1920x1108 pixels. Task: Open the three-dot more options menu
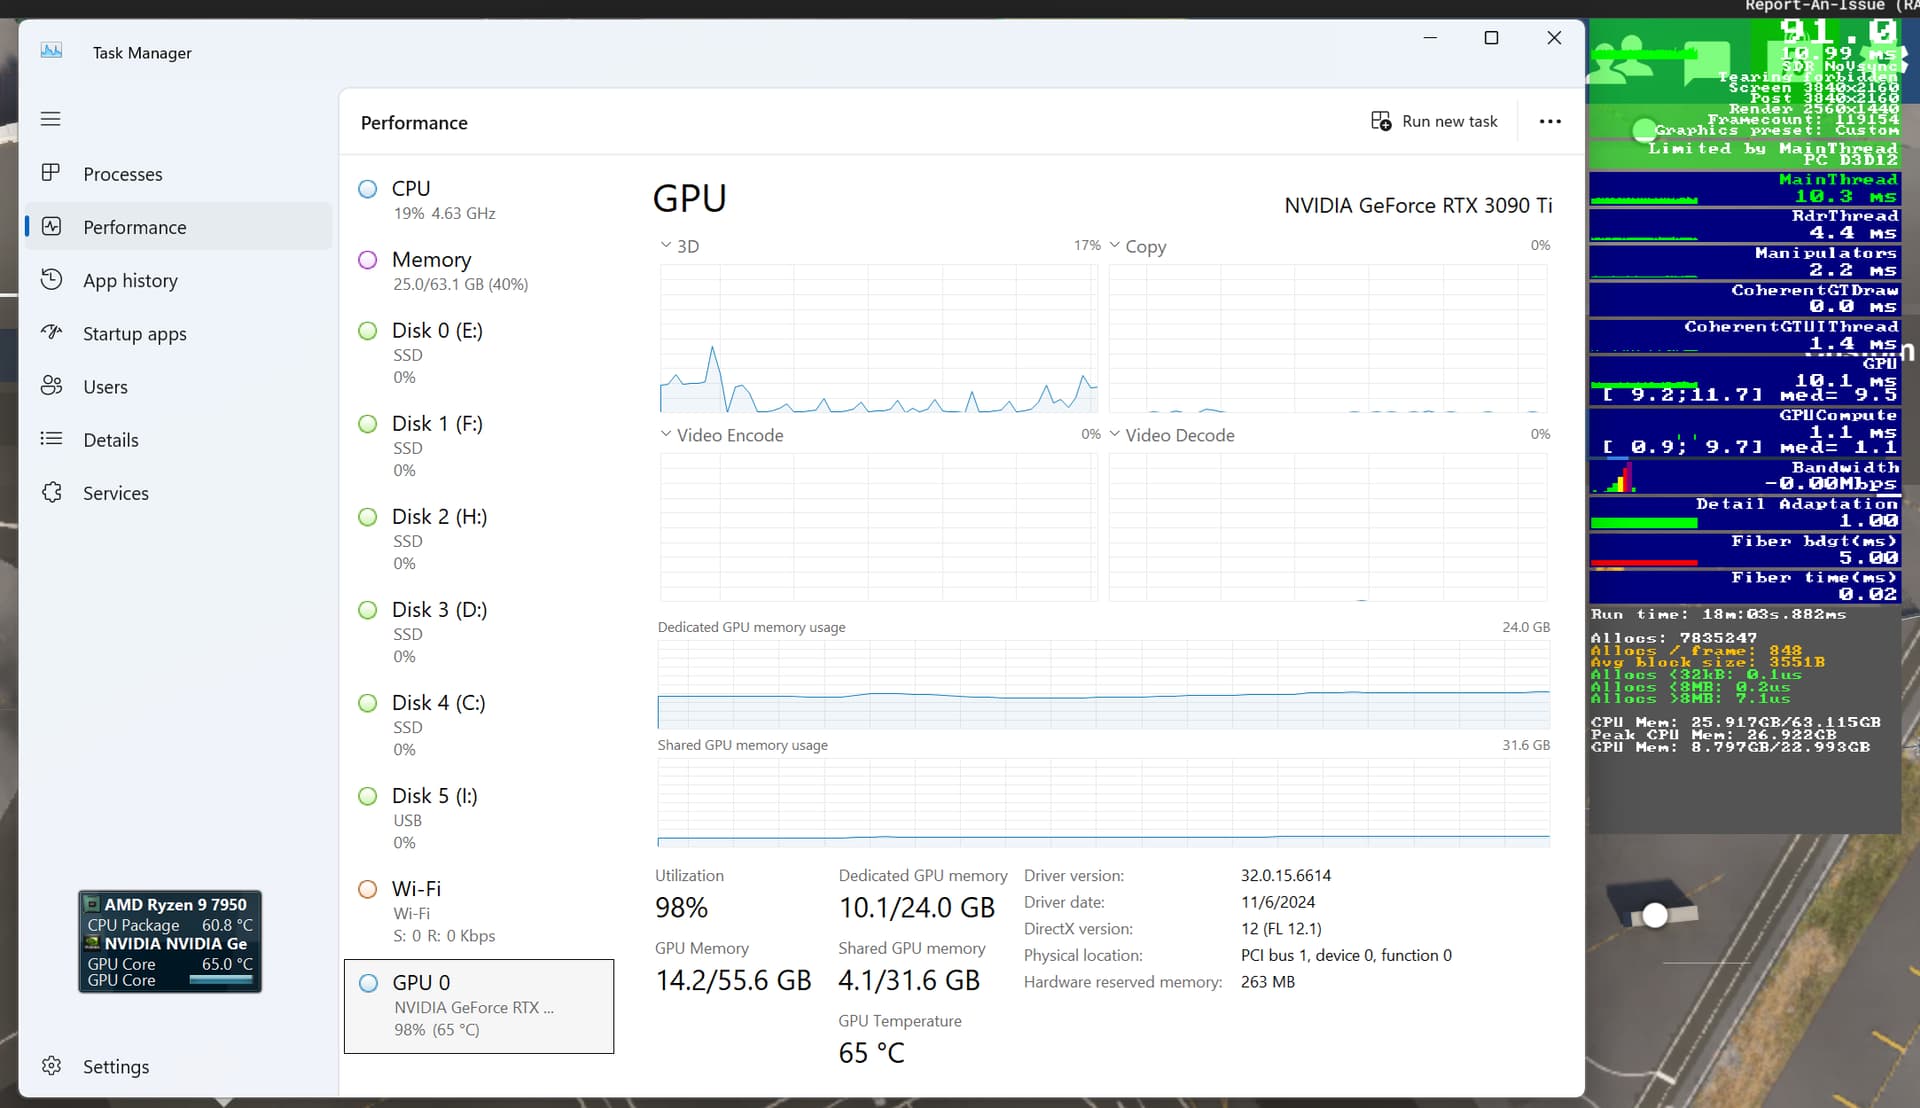[1550, 121]
